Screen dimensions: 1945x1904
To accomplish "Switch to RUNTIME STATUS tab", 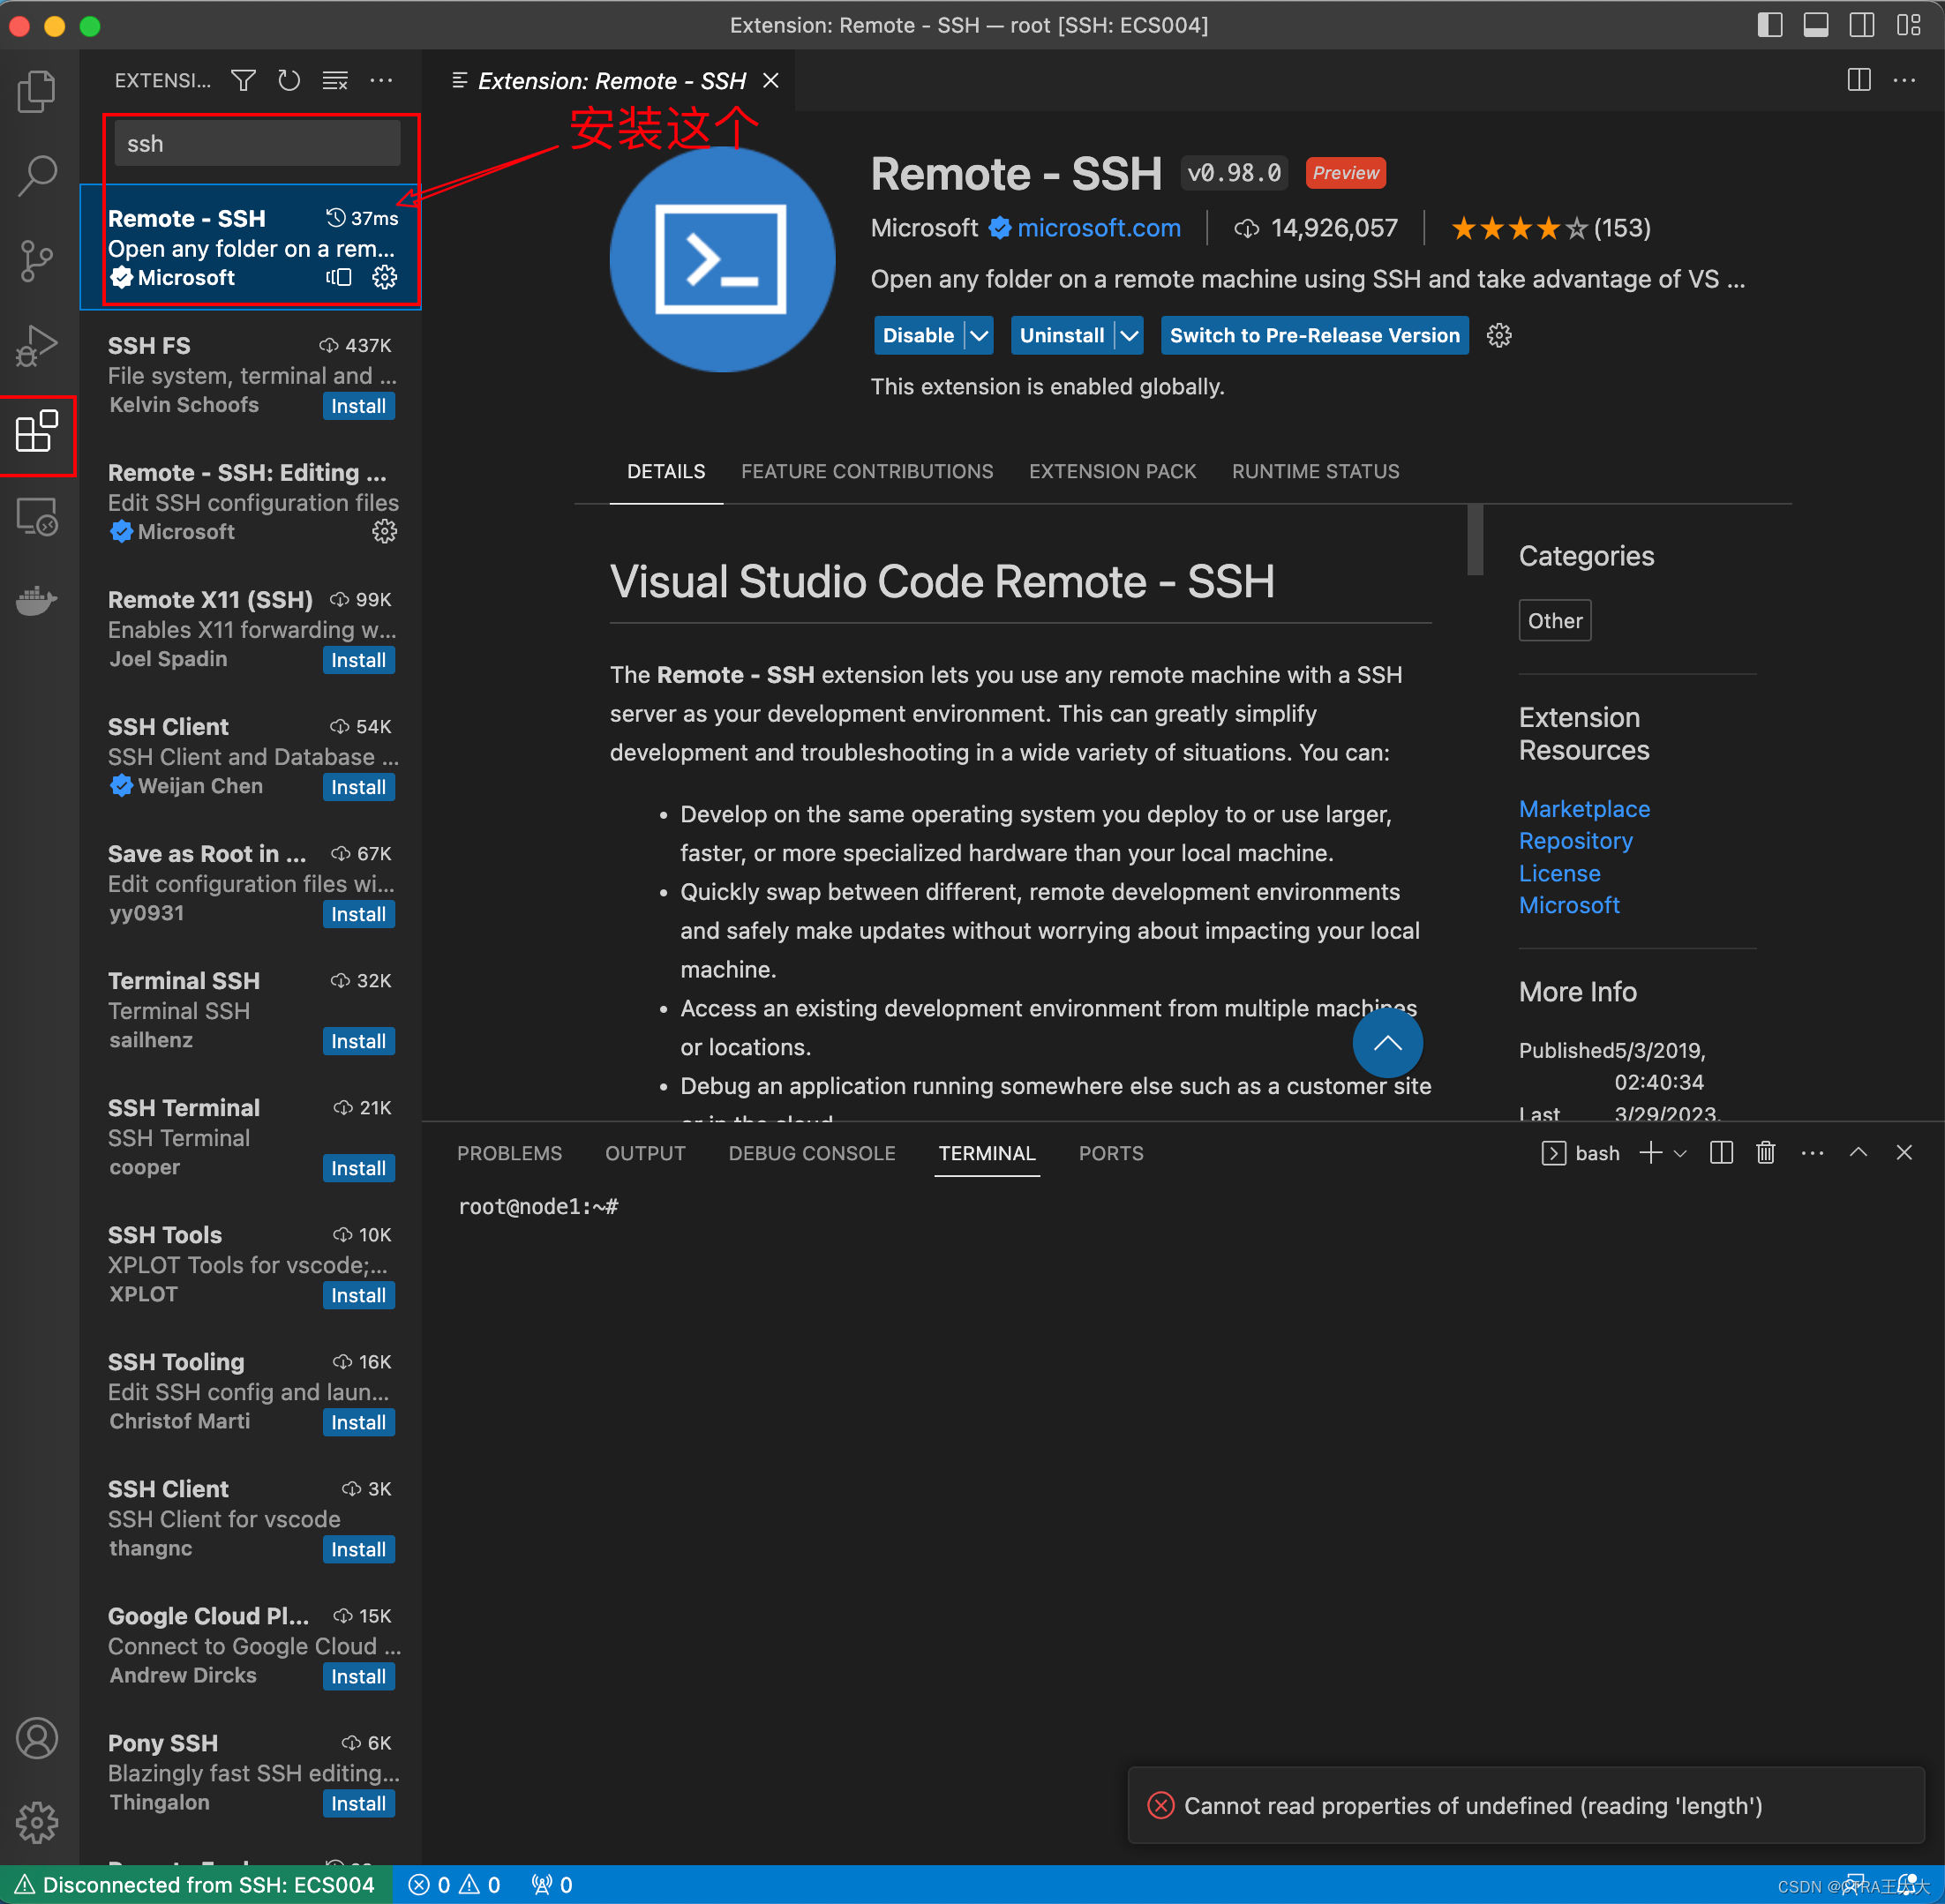I will 1315,471.
